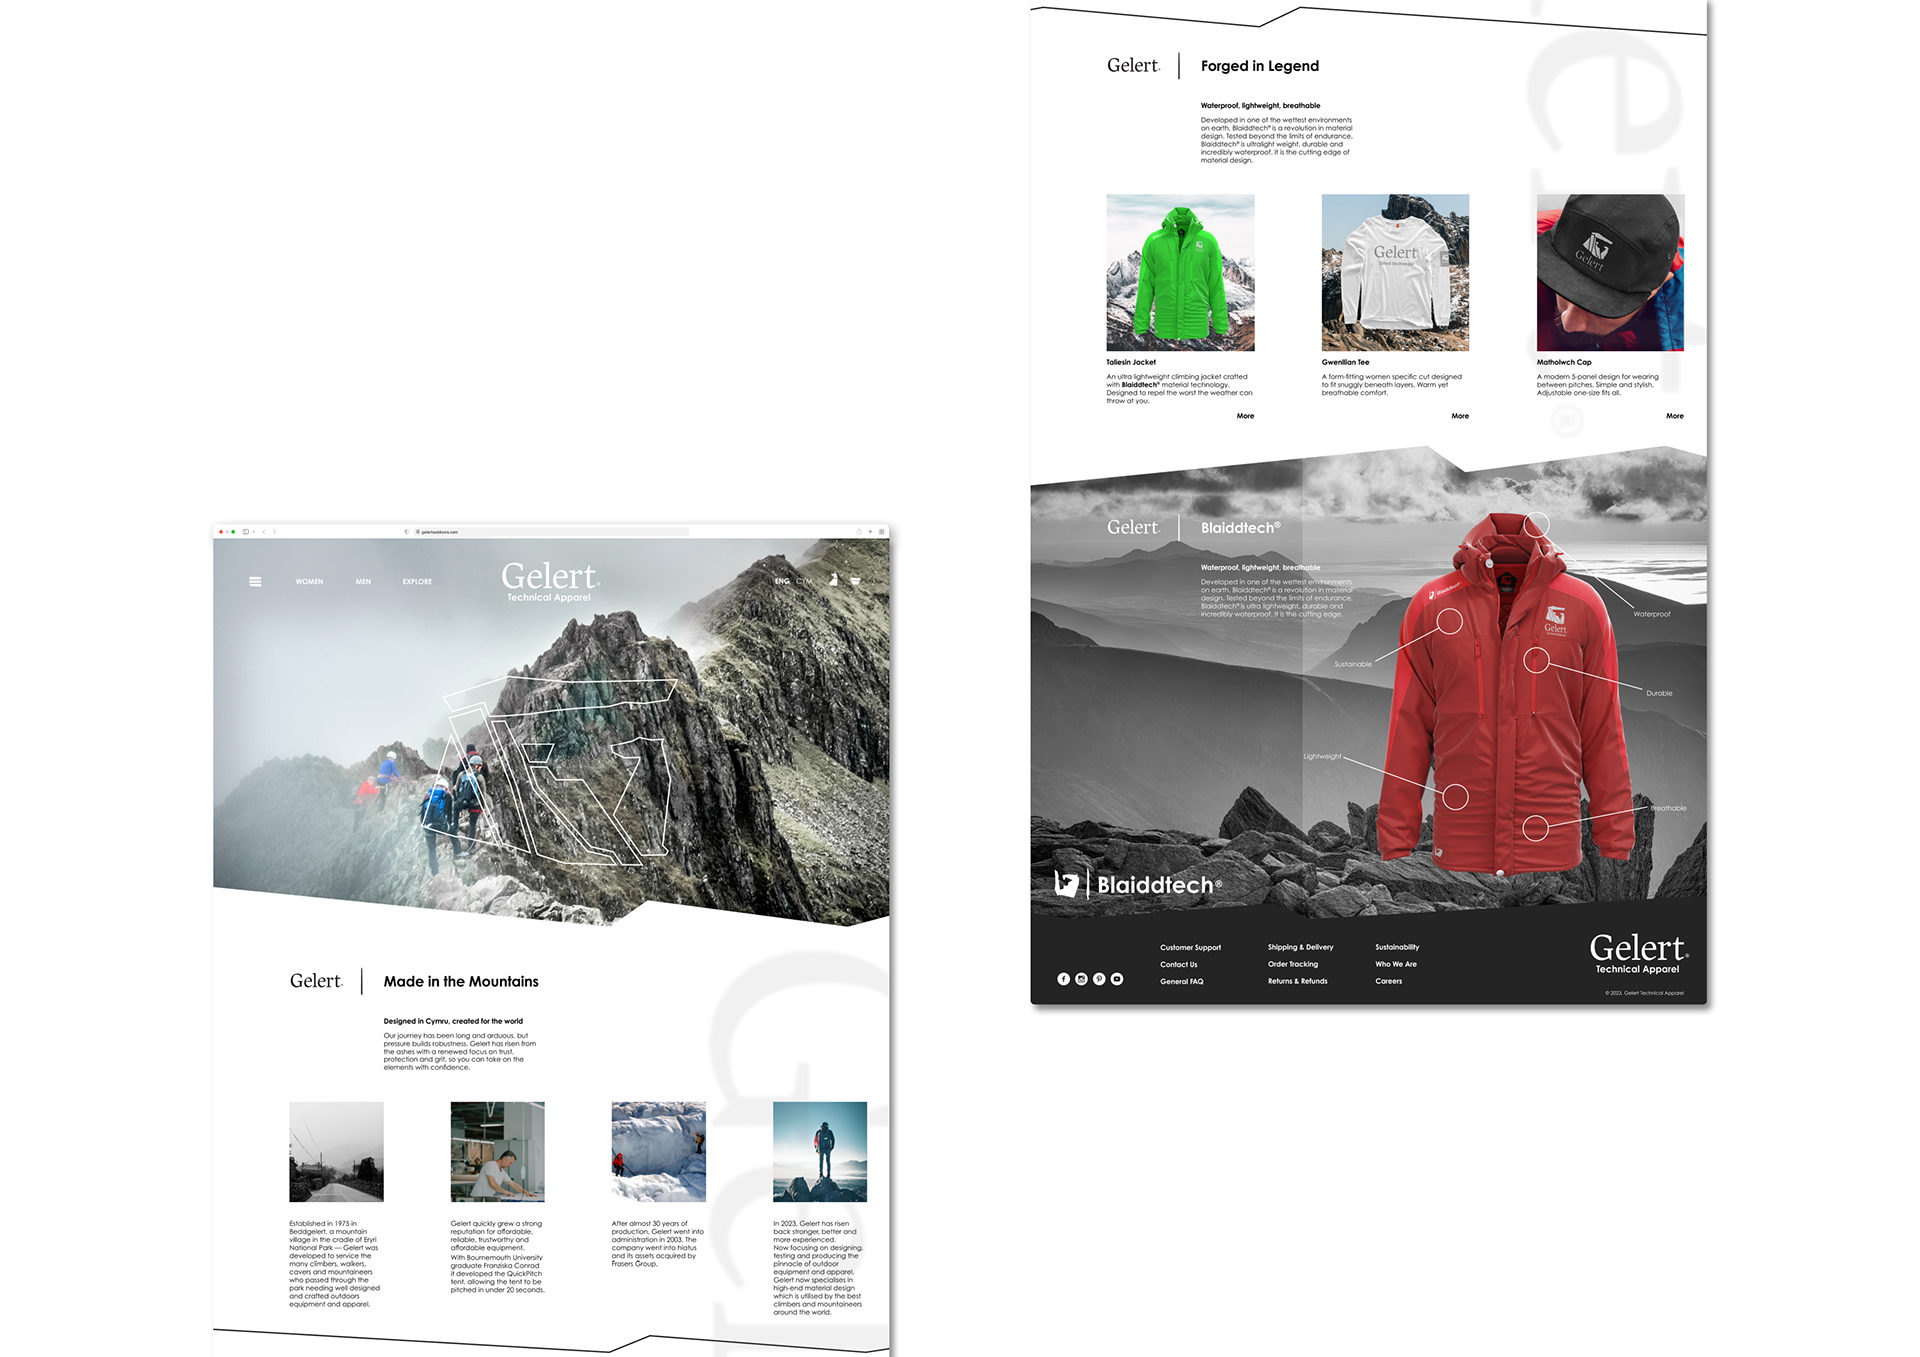Image resolution: width=1920 pixels, height=1357 pixels.
Task: Open the Customer Support footer link
Action: click(1190, 948)
